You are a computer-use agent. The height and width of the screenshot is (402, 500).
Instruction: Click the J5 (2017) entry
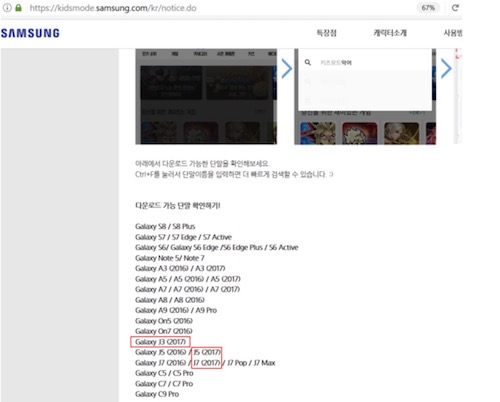pyautogui.click(x=207, y=352)
